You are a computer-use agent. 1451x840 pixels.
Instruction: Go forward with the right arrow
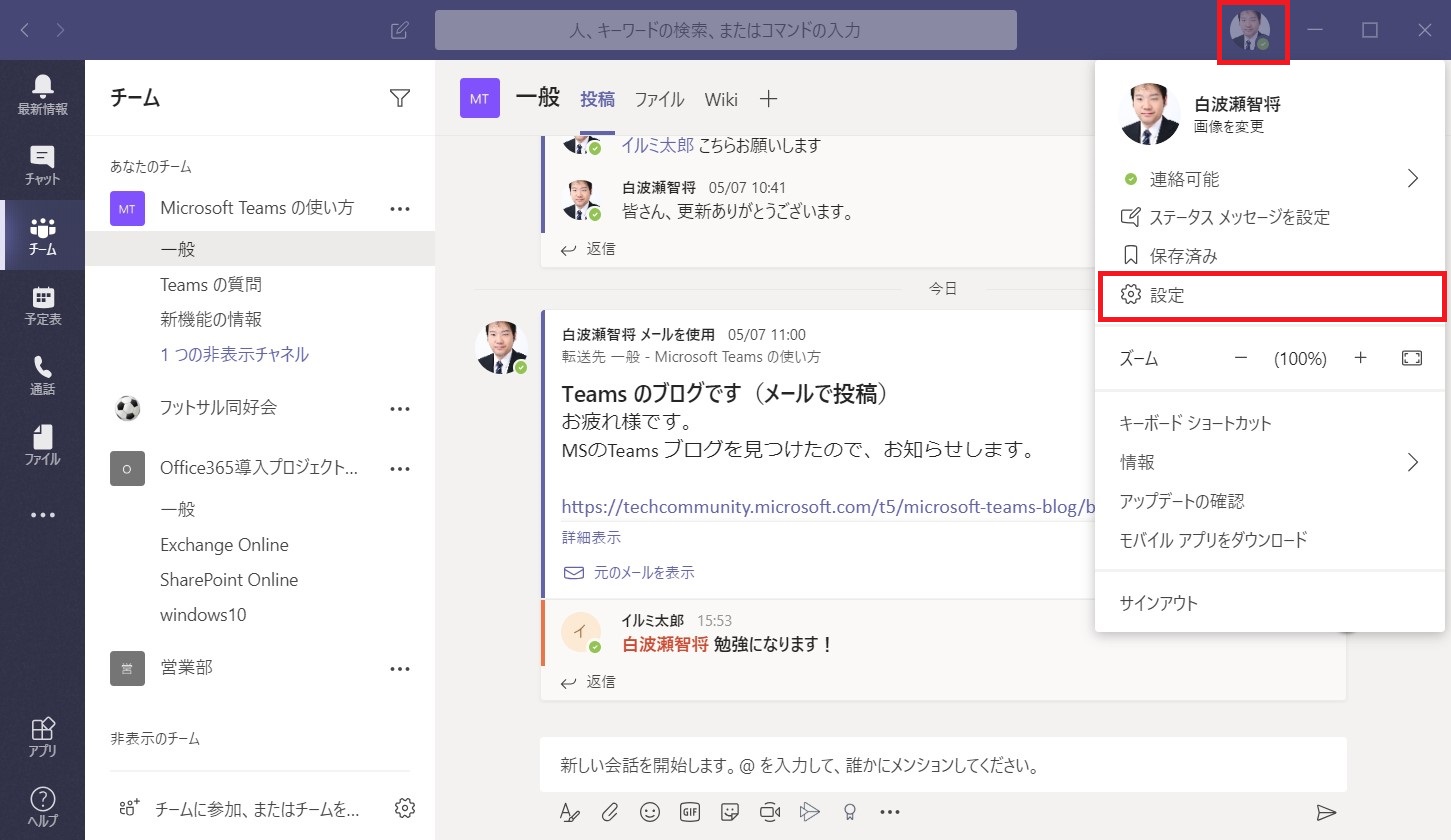(x=61, y=30)
